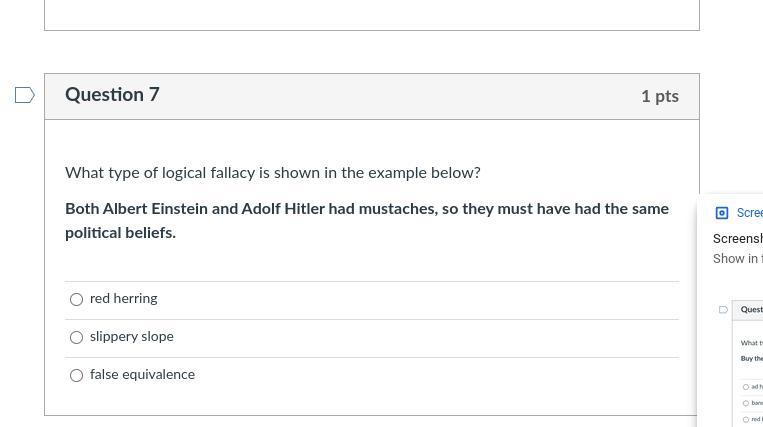Choose the "slippery slope" radio option
Image resolution: width=763 pixels, height=427 pixels.
click(76, 337)
